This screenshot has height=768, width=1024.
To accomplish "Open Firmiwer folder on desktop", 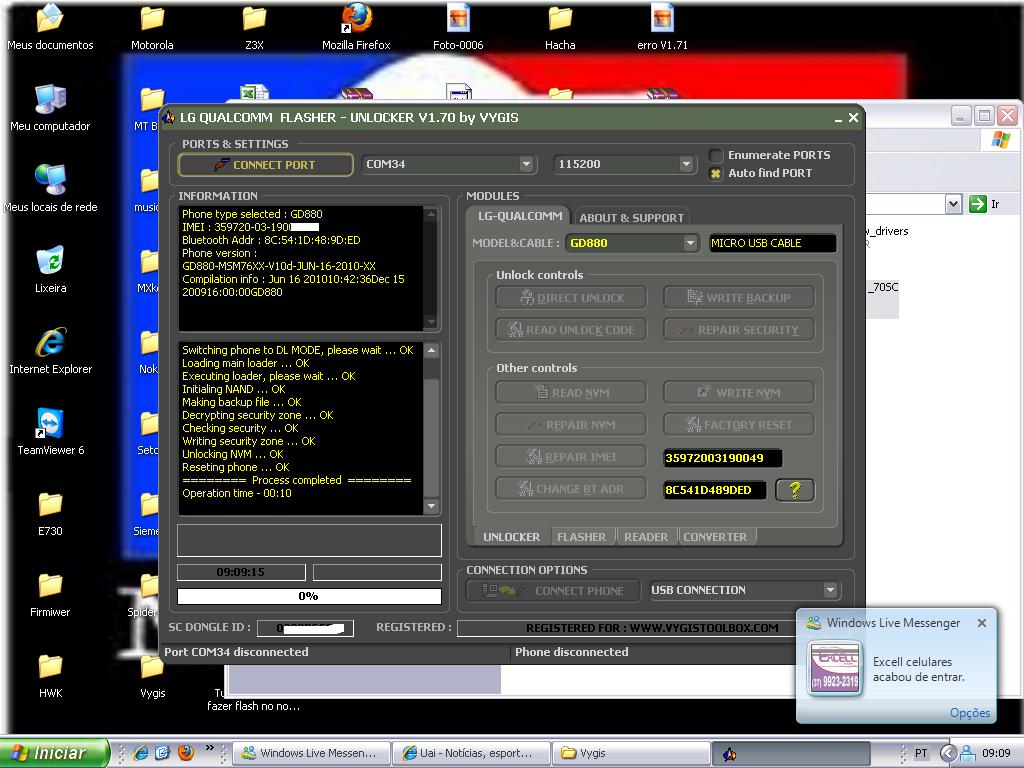I will 50,594.
